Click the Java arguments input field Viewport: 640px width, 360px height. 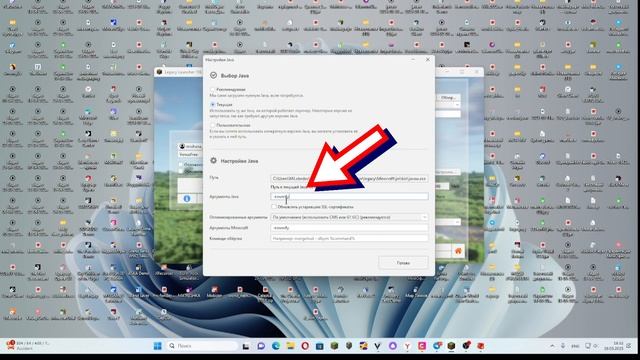click(349, 196)
